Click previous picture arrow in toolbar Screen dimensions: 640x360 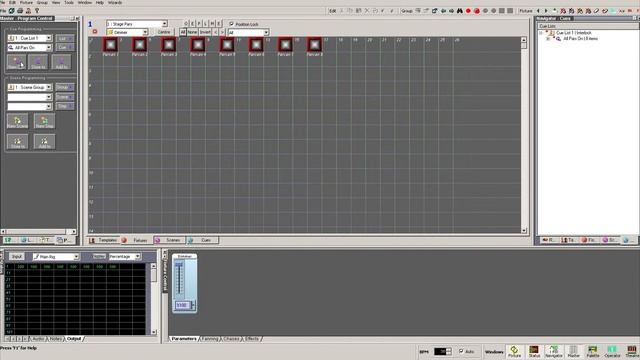pos(538,11)
